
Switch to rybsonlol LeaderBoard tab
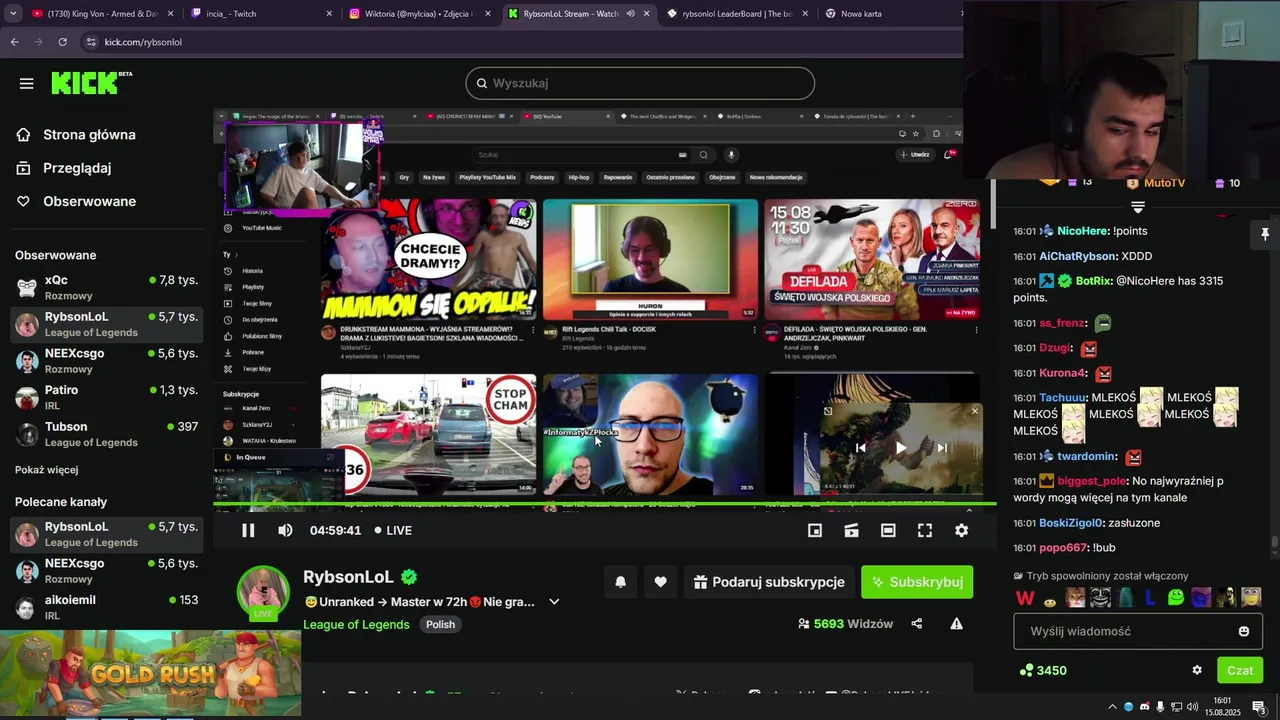[737, 14]
